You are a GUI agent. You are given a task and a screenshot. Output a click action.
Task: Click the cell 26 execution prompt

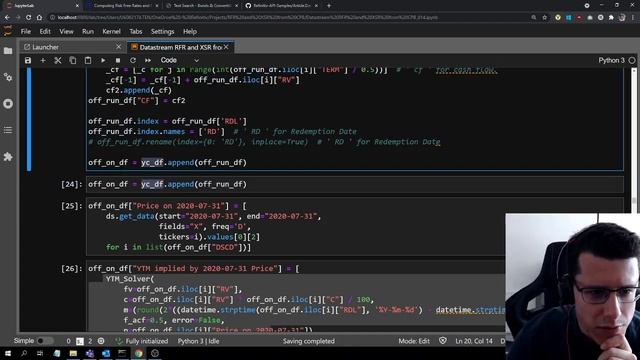72,269
